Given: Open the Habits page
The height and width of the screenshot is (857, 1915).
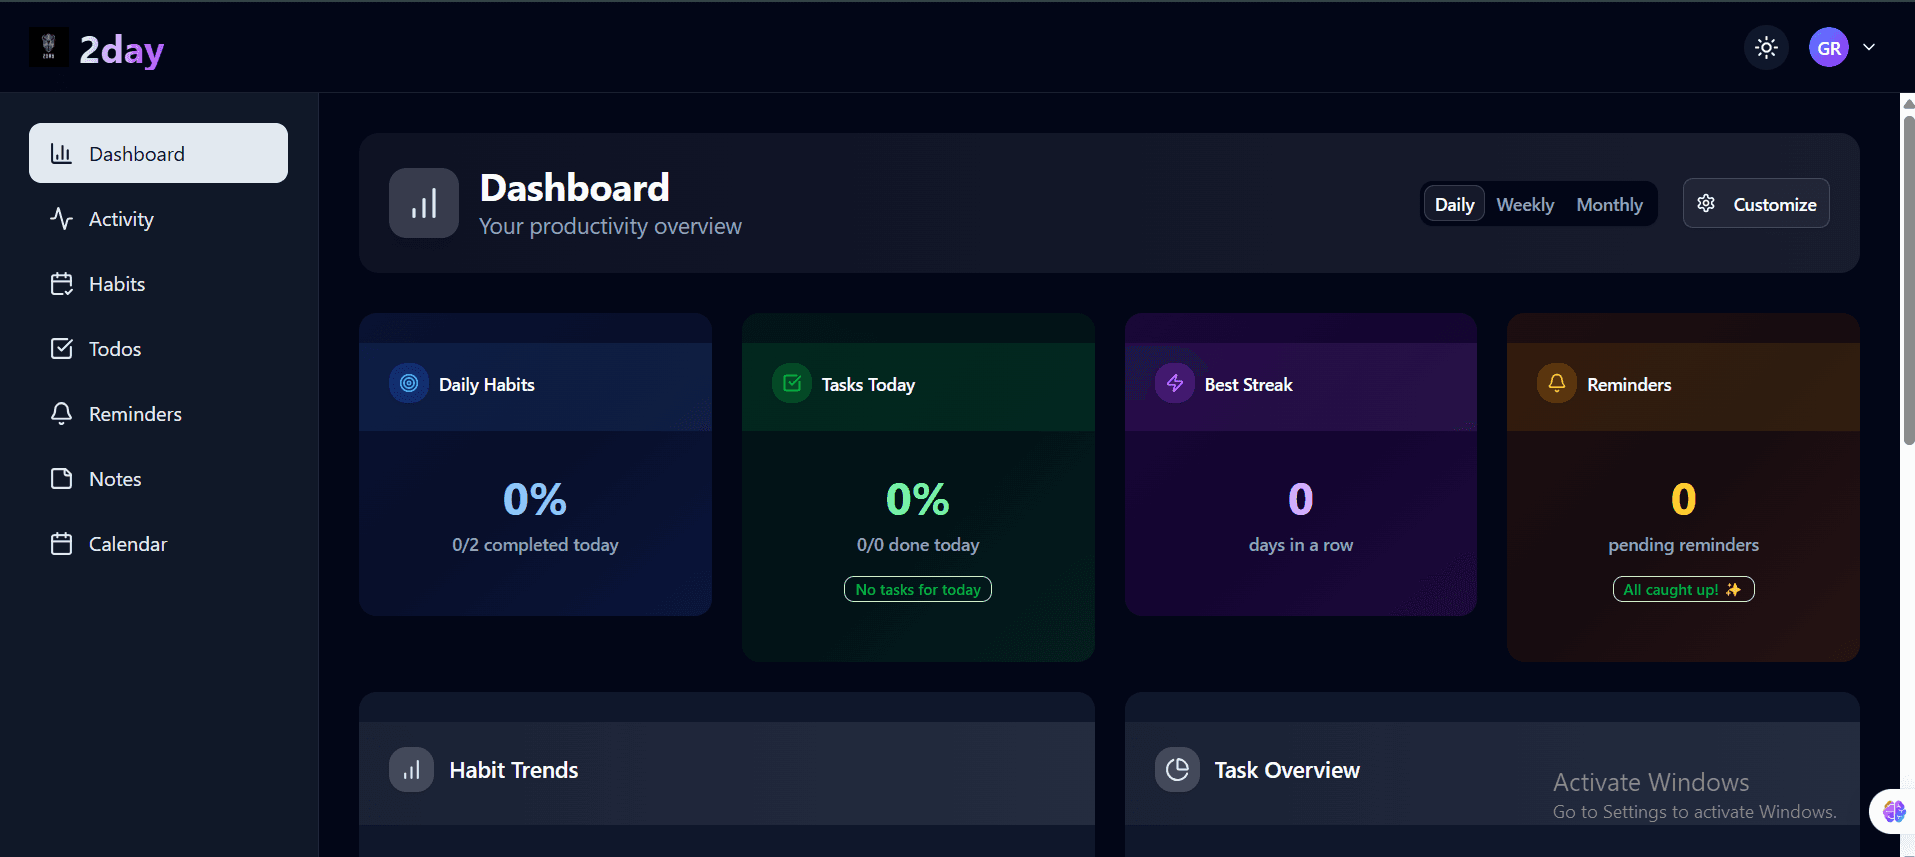Looking at the screenshot, I should pyautogui.click(x=158, y=283).
